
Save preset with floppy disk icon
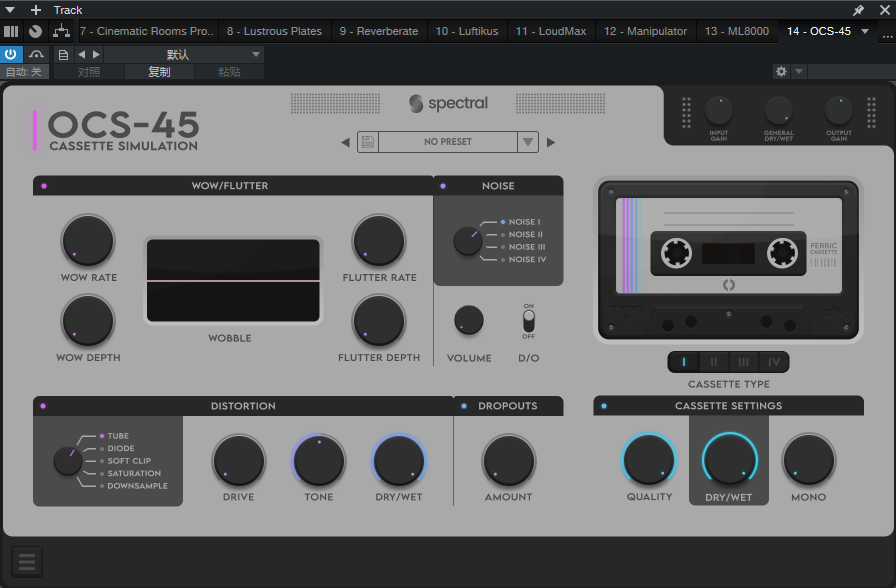coord(368,142)
